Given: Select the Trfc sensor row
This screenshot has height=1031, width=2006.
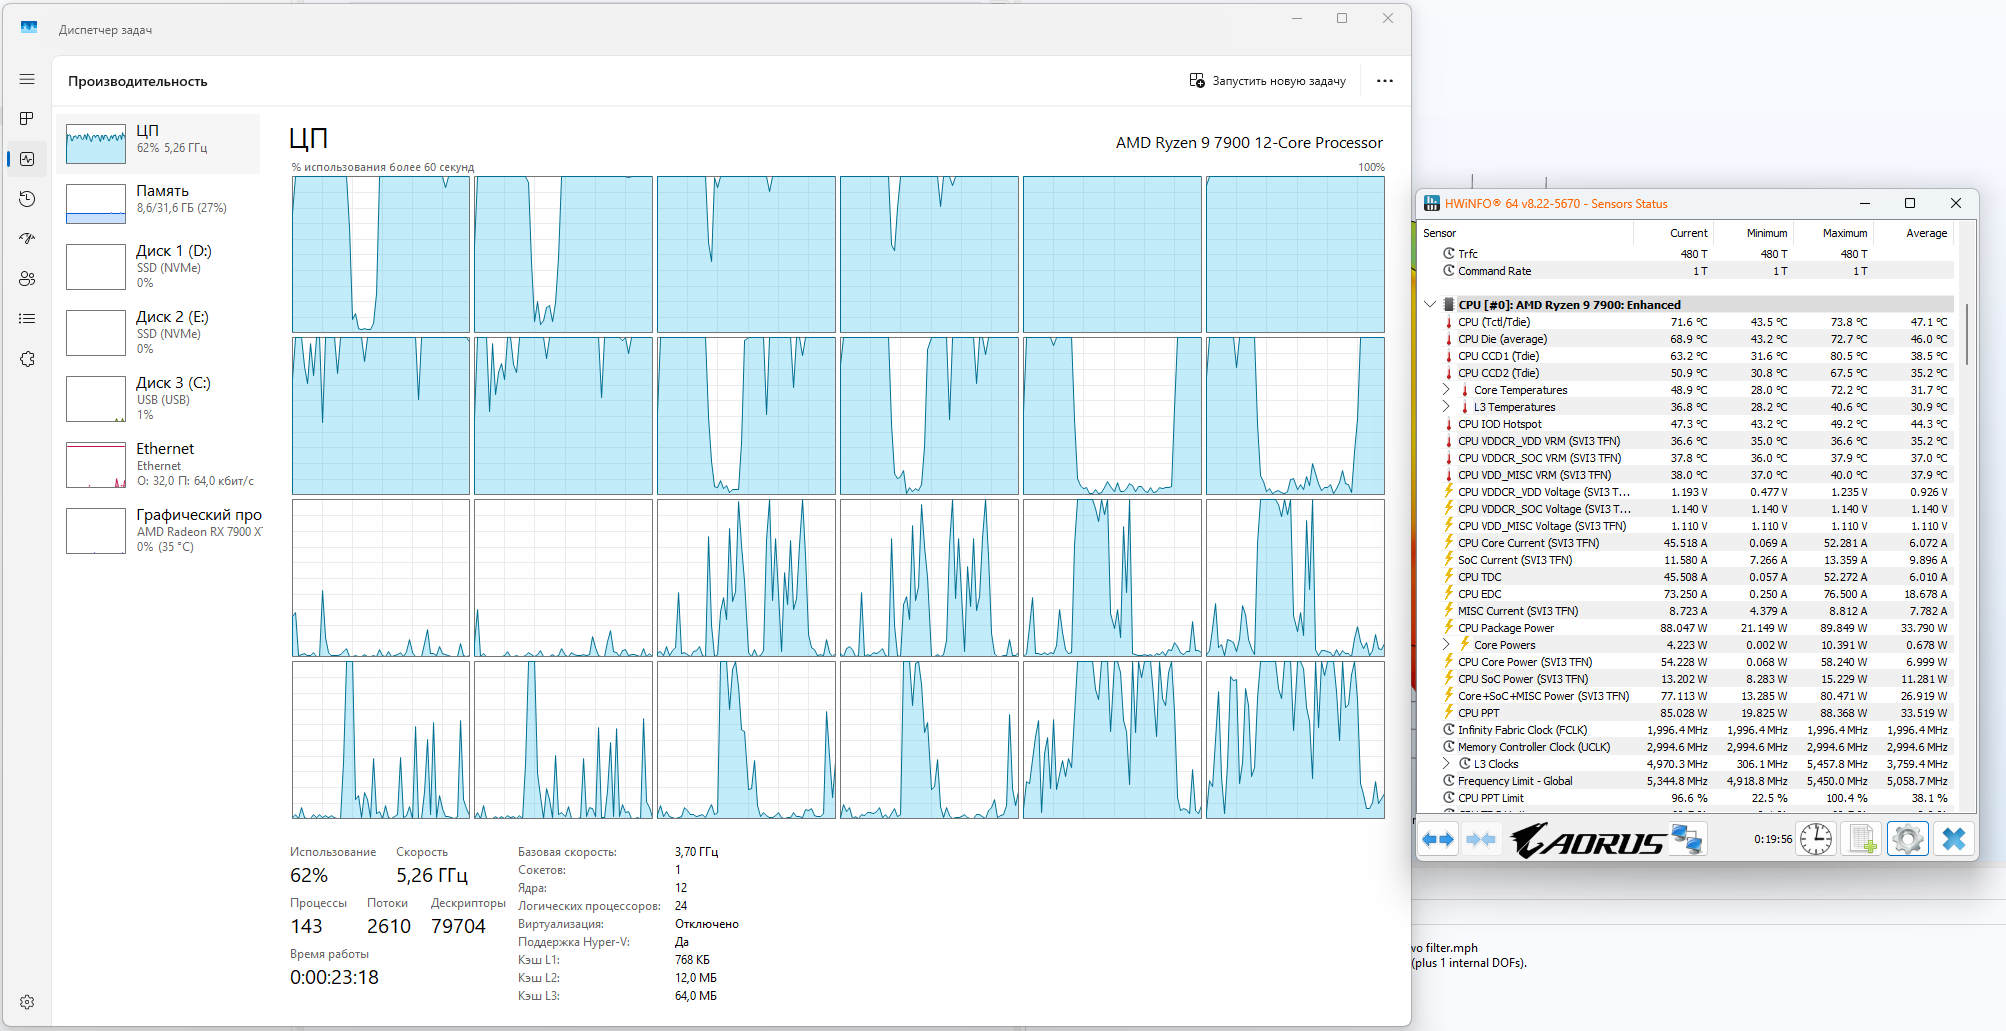Looking at the screenshot, I should point(1686,254).
